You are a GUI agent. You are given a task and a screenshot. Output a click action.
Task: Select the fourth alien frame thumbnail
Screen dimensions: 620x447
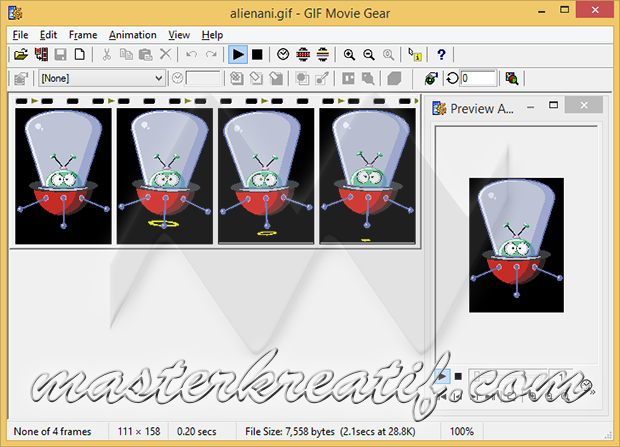367,176
